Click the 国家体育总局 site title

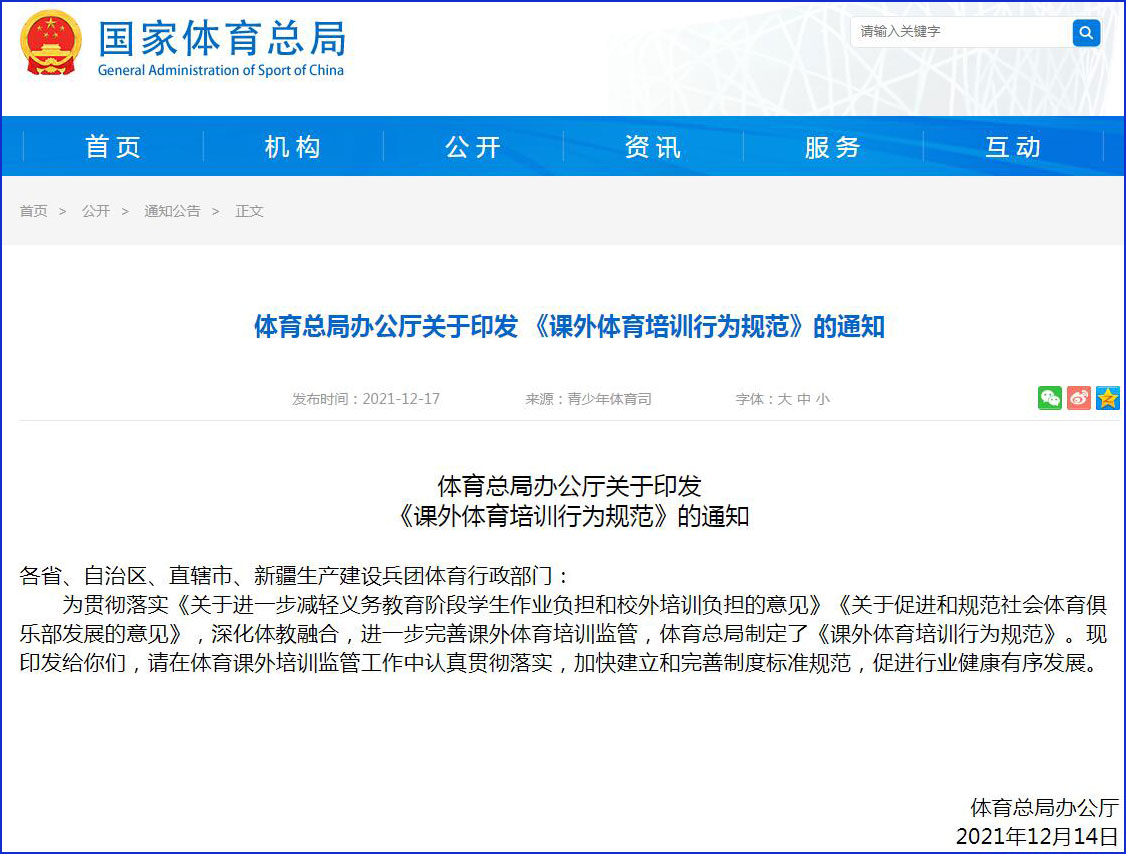(222, 39)
